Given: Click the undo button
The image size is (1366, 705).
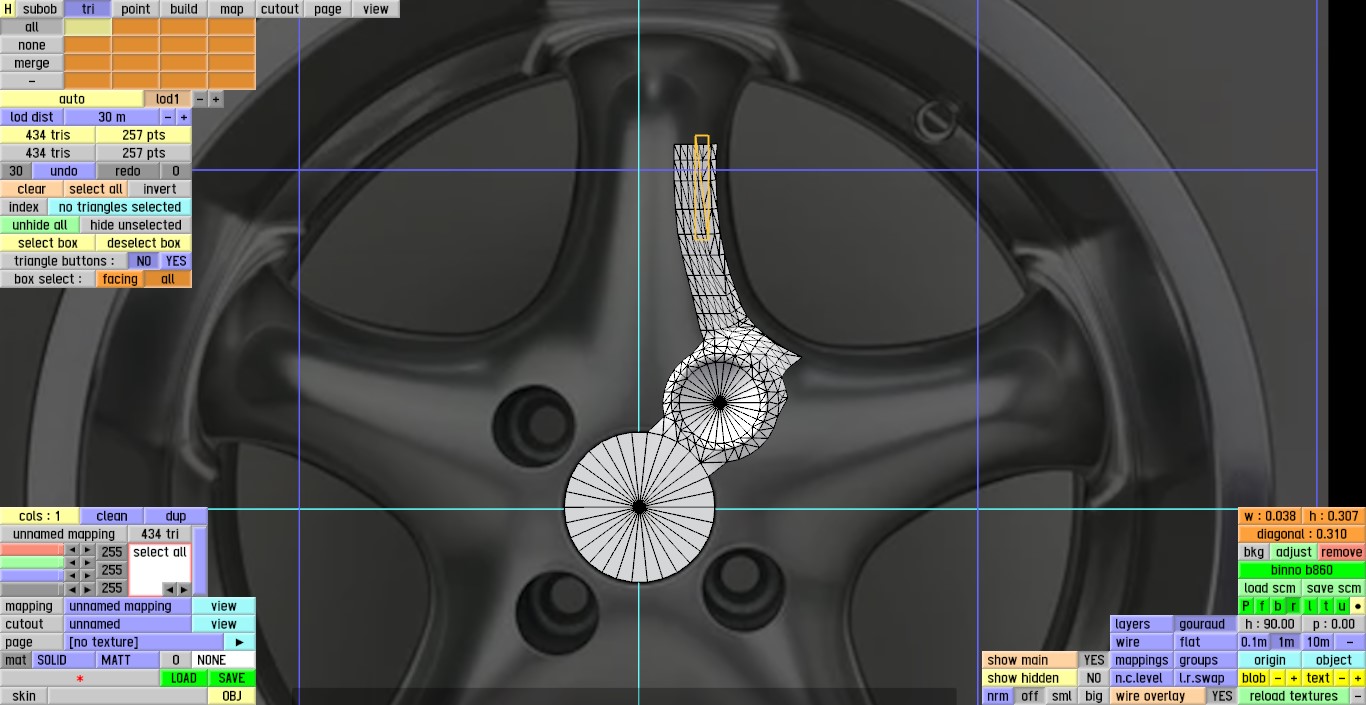Looking at the screenshot, I should [x=64, y=171].
